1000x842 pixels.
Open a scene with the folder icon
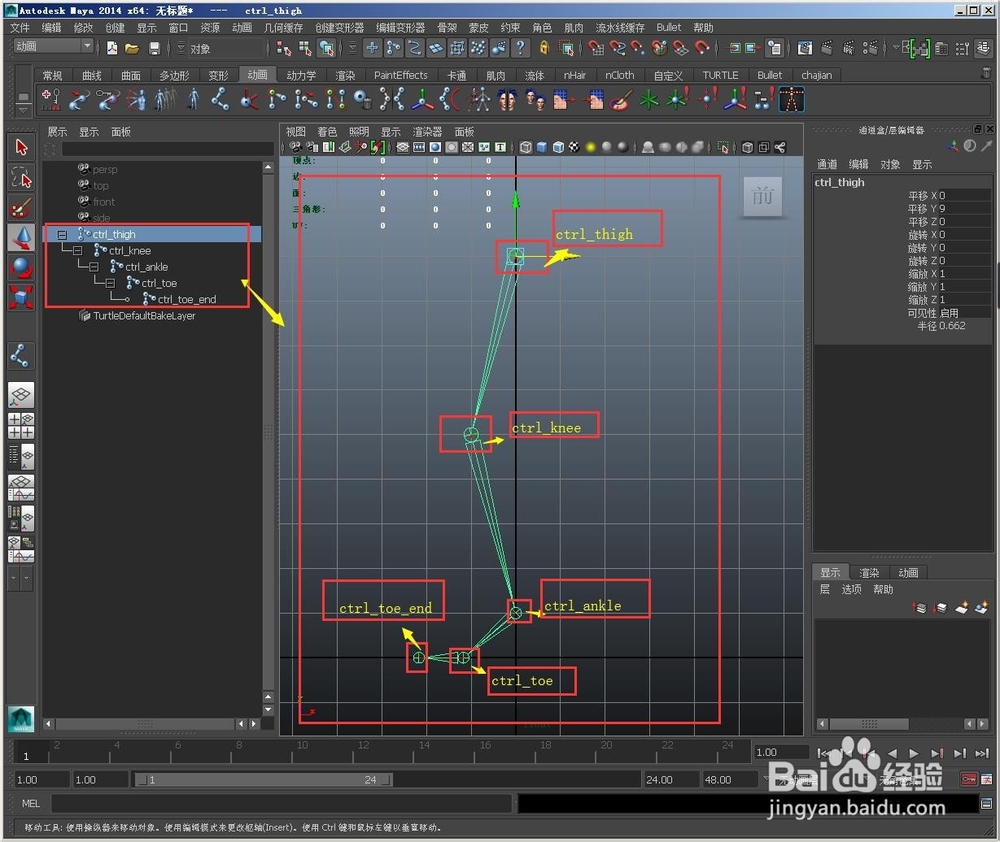[x=132, y=48]
